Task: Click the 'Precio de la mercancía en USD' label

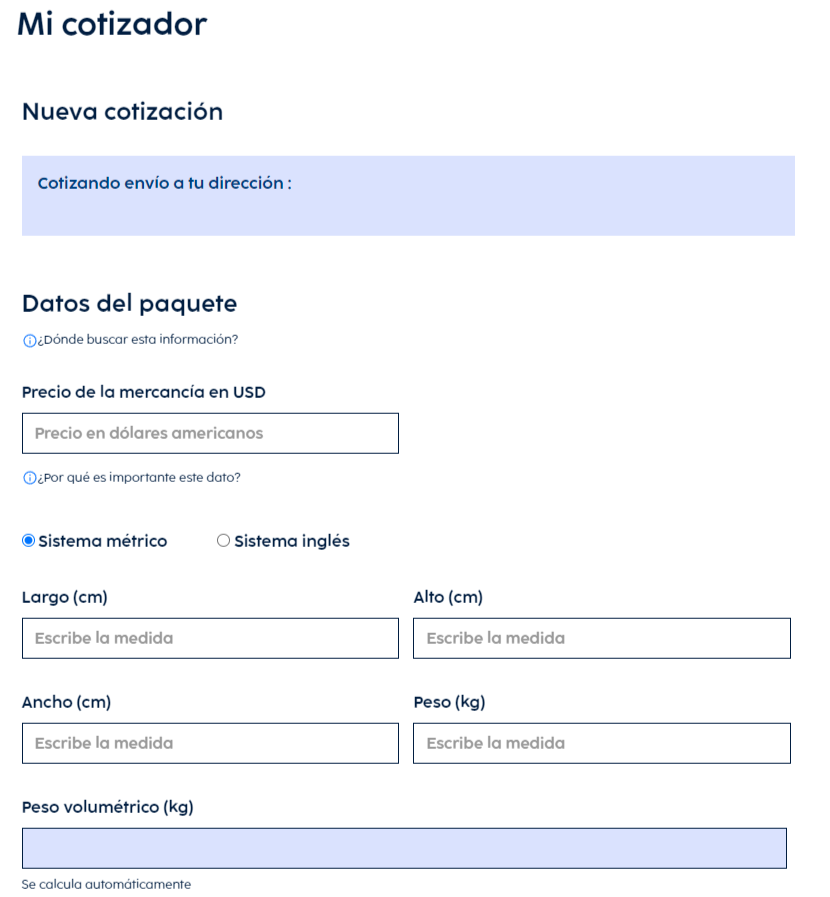Action: click(144, 392)
